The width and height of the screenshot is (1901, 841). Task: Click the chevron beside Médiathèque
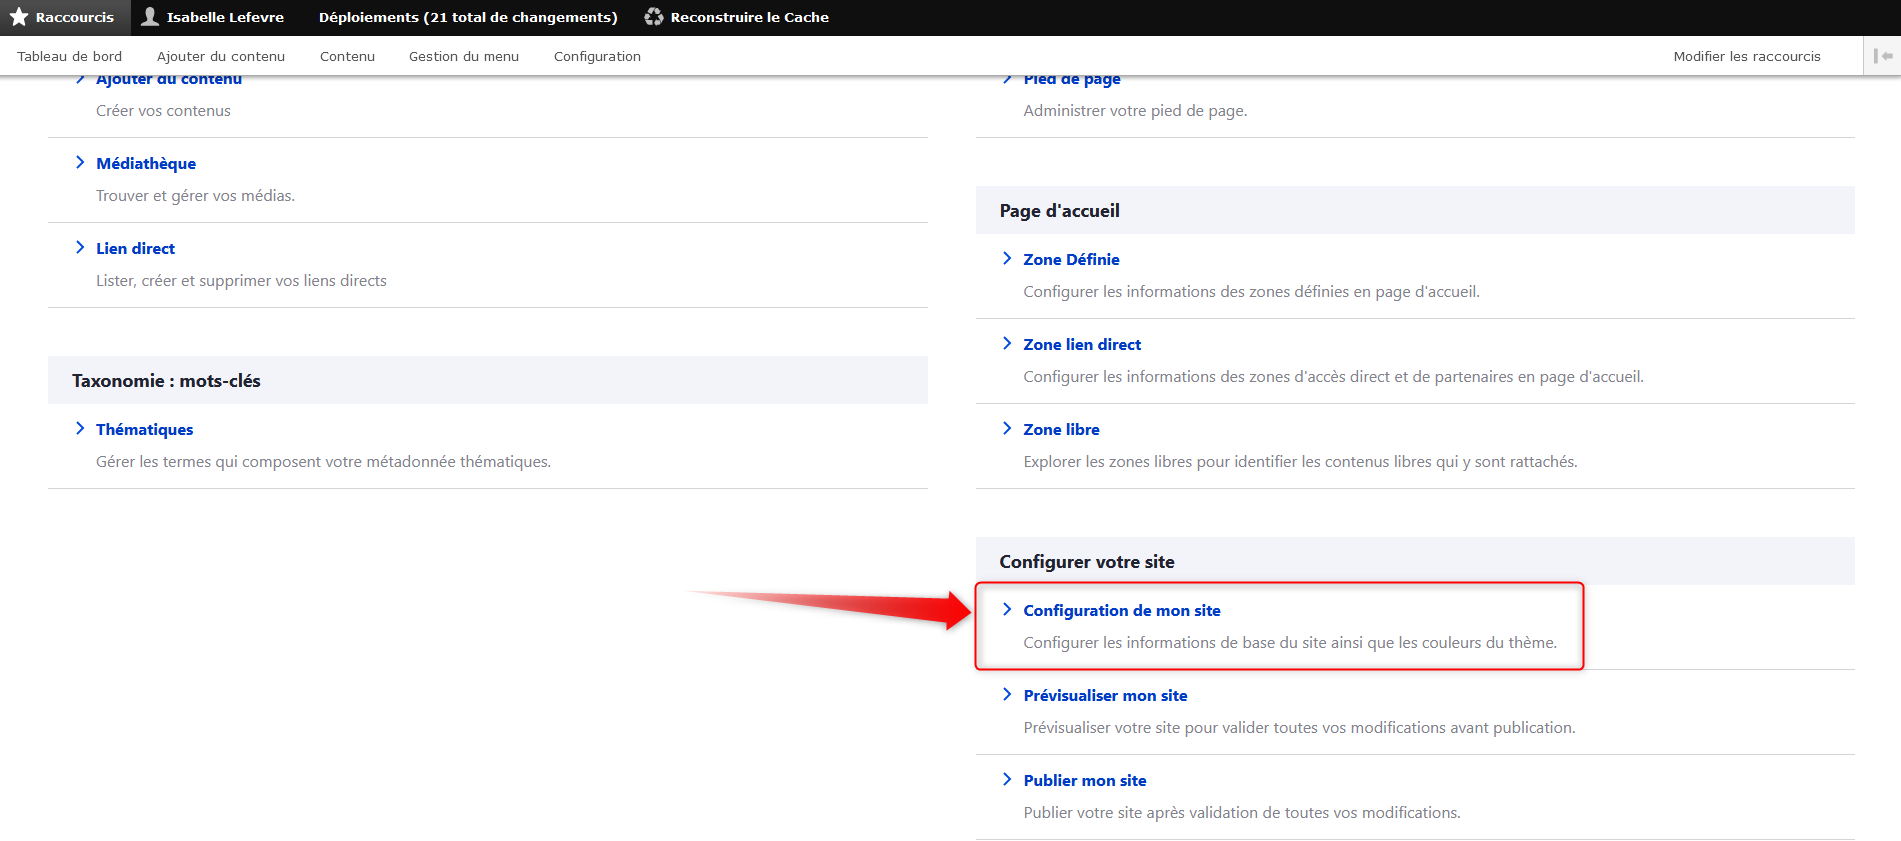[x=80, y=163]
